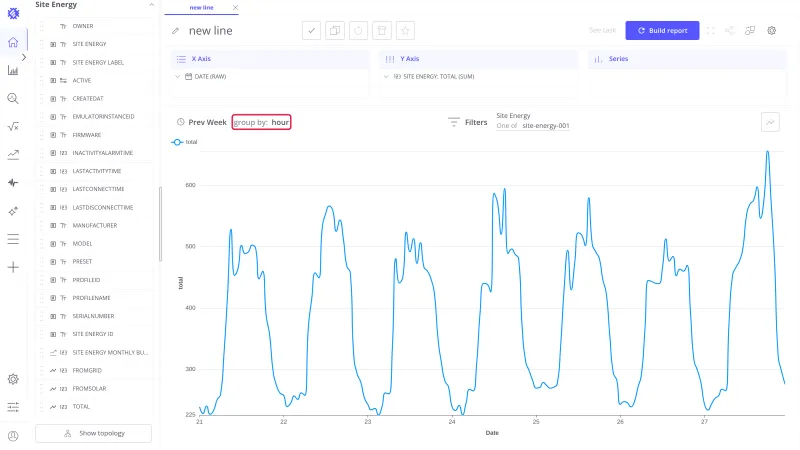Open report settings gear at top right
This screenshot has width=800, height=450.
tap(771, 31)
